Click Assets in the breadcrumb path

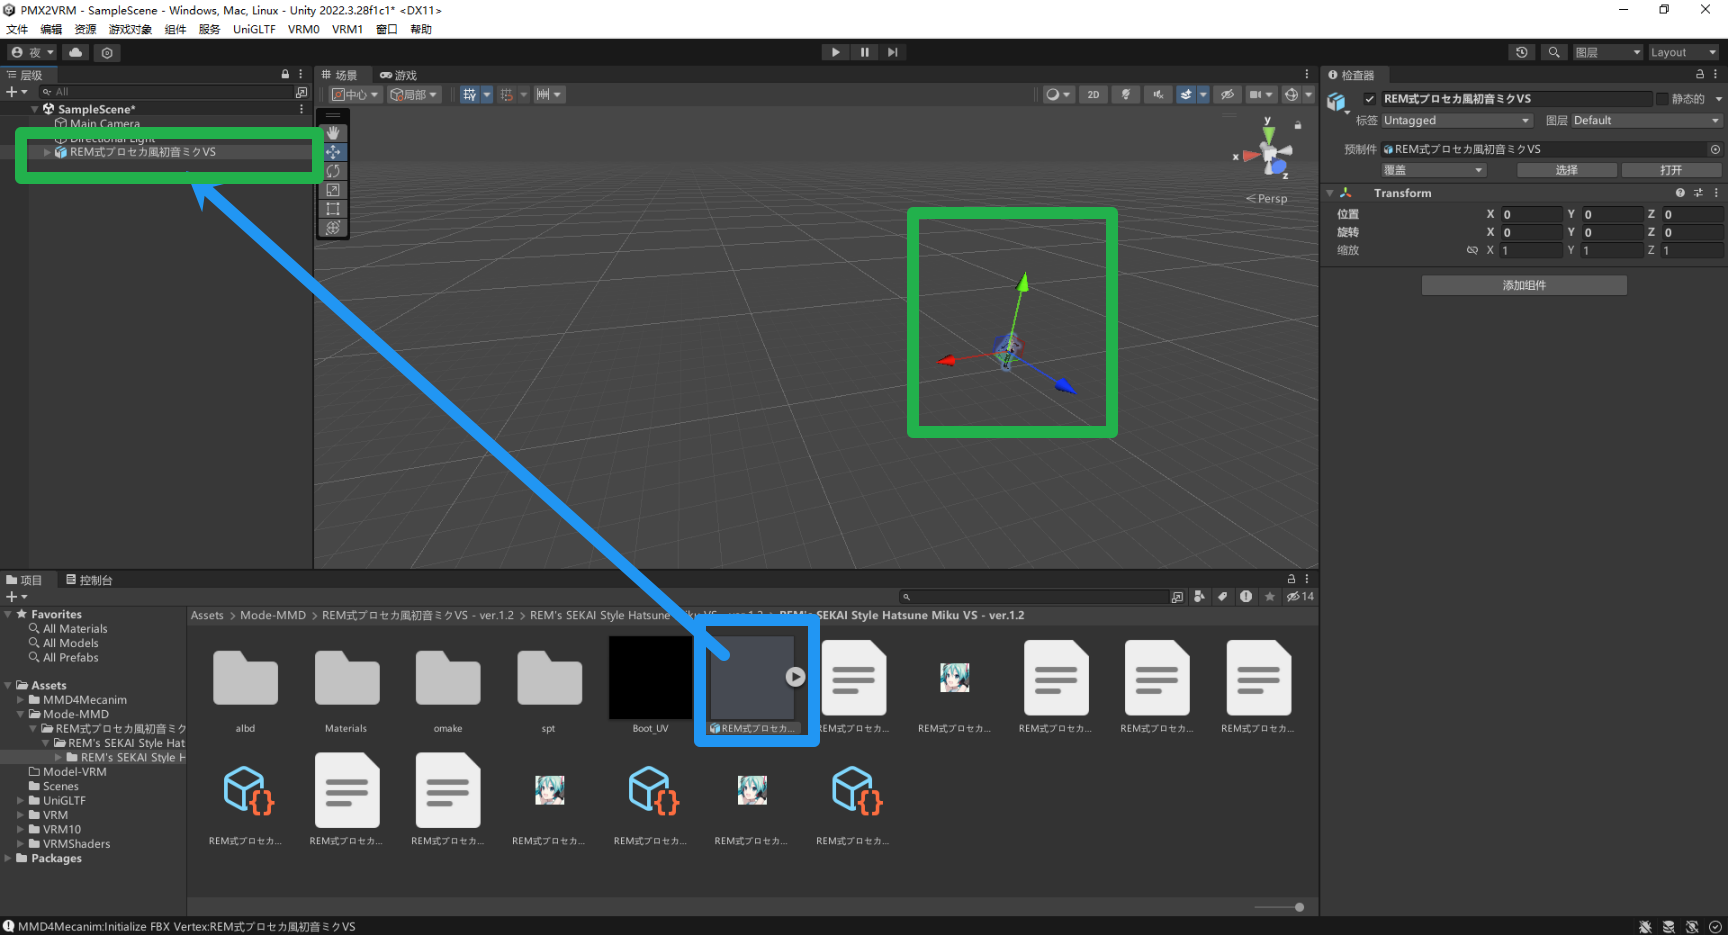point(207,615)
